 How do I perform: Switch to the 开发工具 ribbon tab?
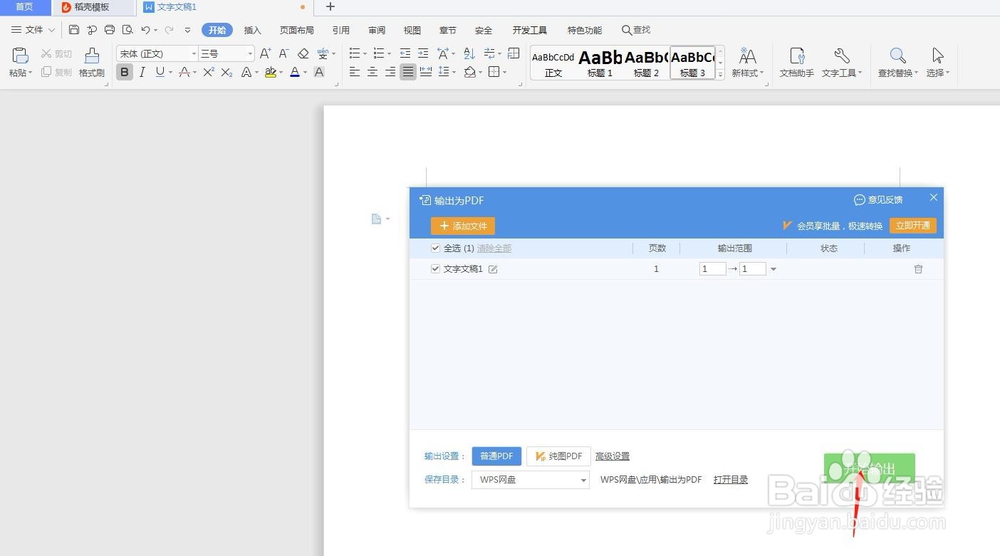click(x=529, y=30)
